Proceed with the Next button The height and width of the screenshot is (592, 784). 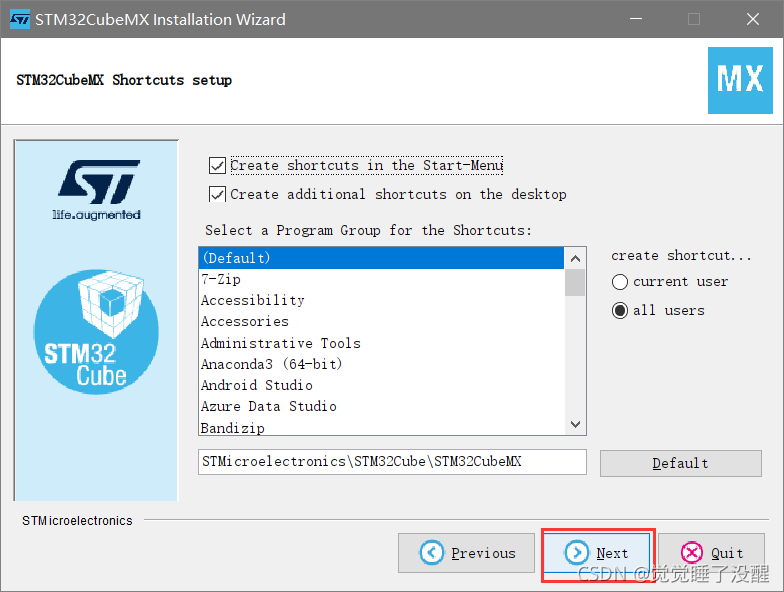click(596, 553)
